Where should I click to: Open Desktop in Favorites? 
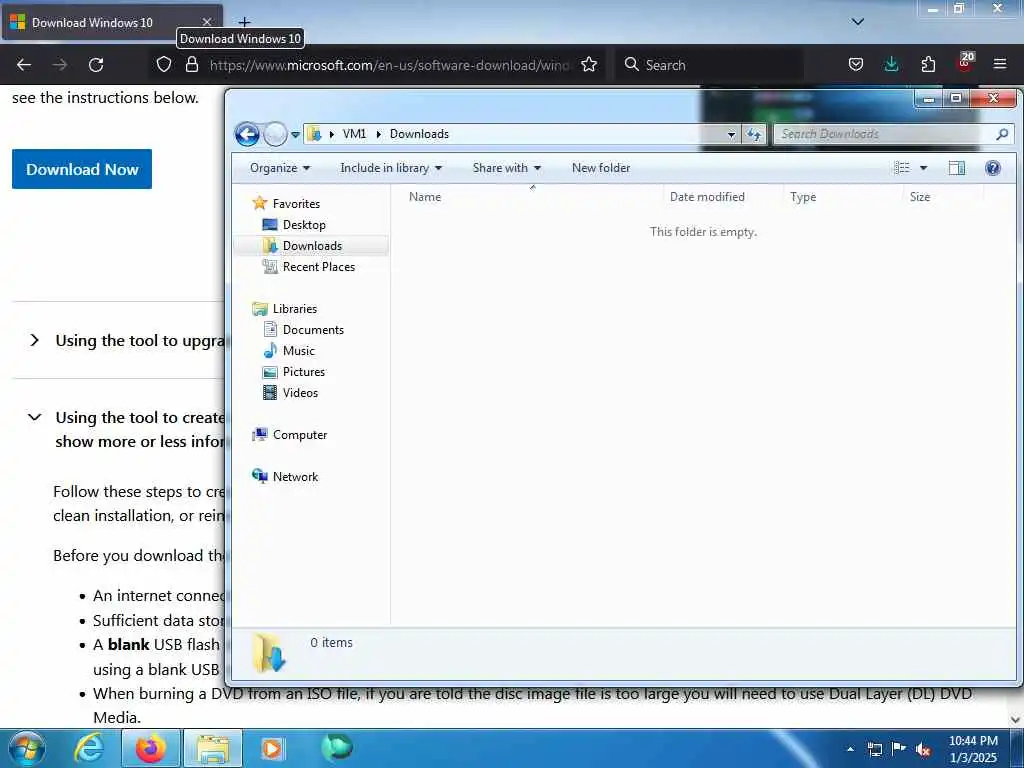tap(304, 225)
